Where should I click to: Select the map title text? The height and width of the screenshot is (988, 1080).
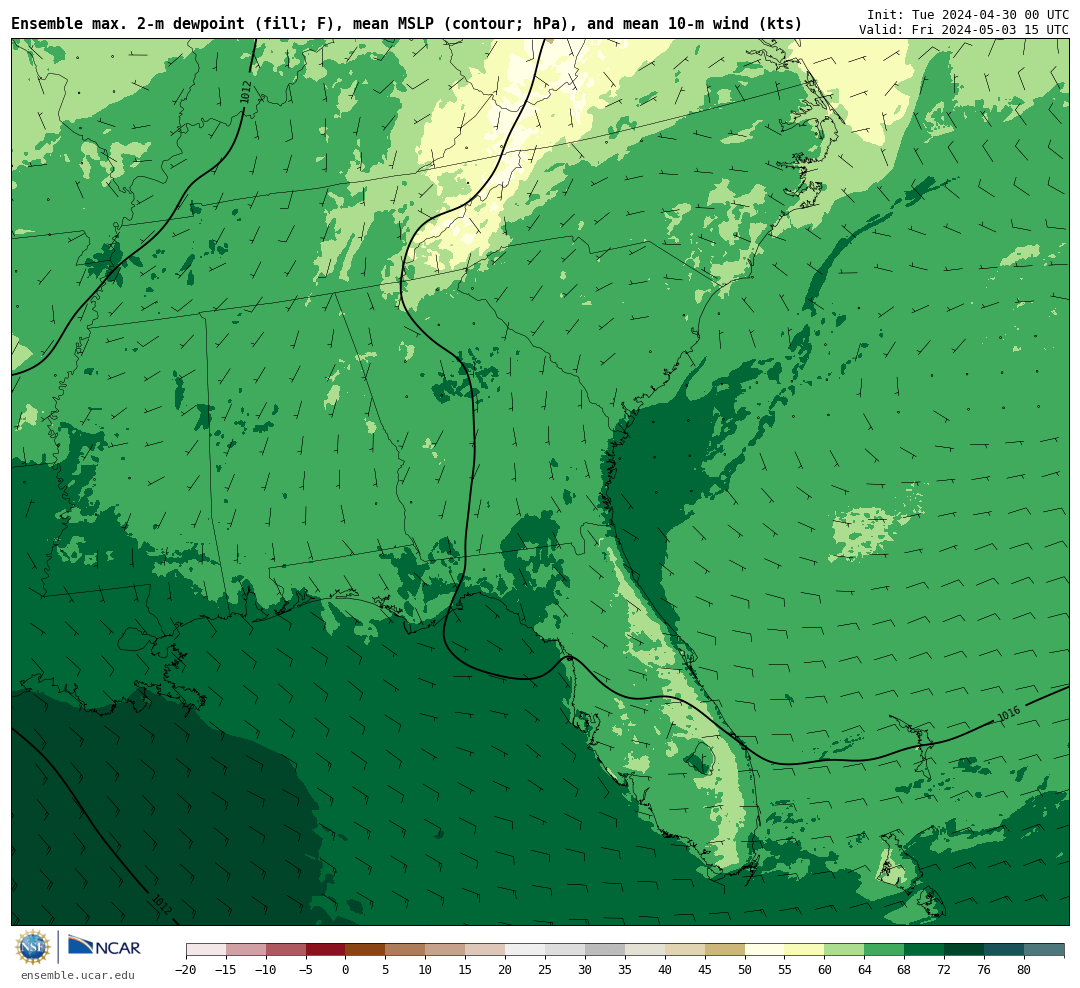[406, 24]
